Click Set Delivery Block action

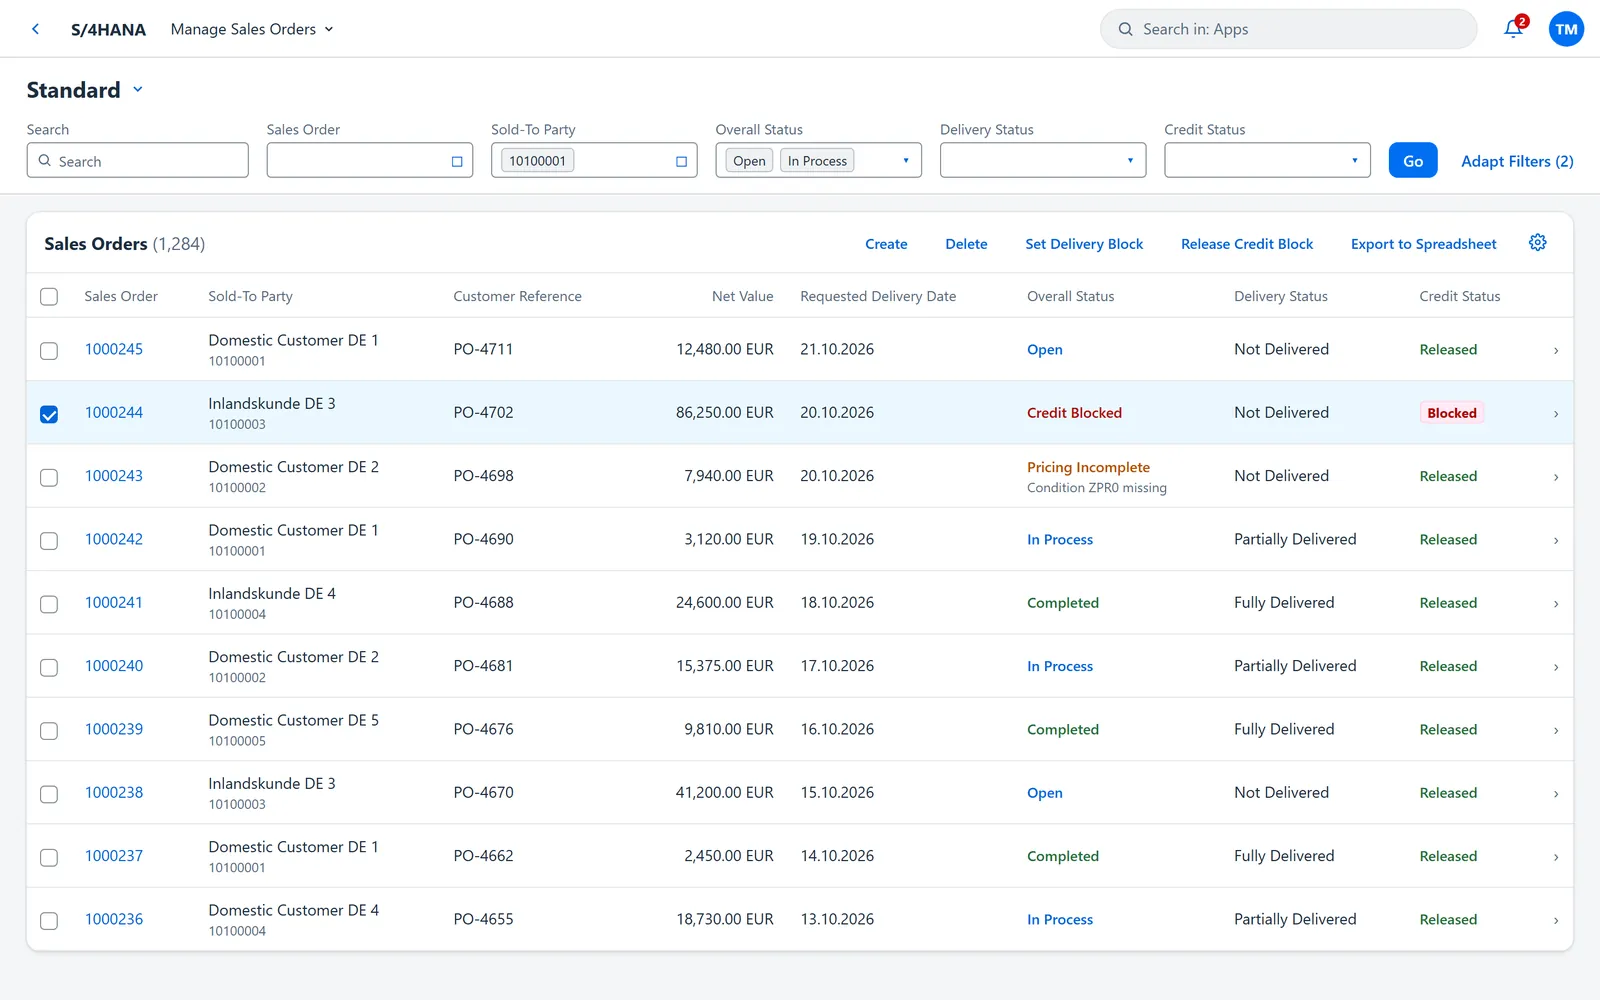click(x=1084, y=244)
